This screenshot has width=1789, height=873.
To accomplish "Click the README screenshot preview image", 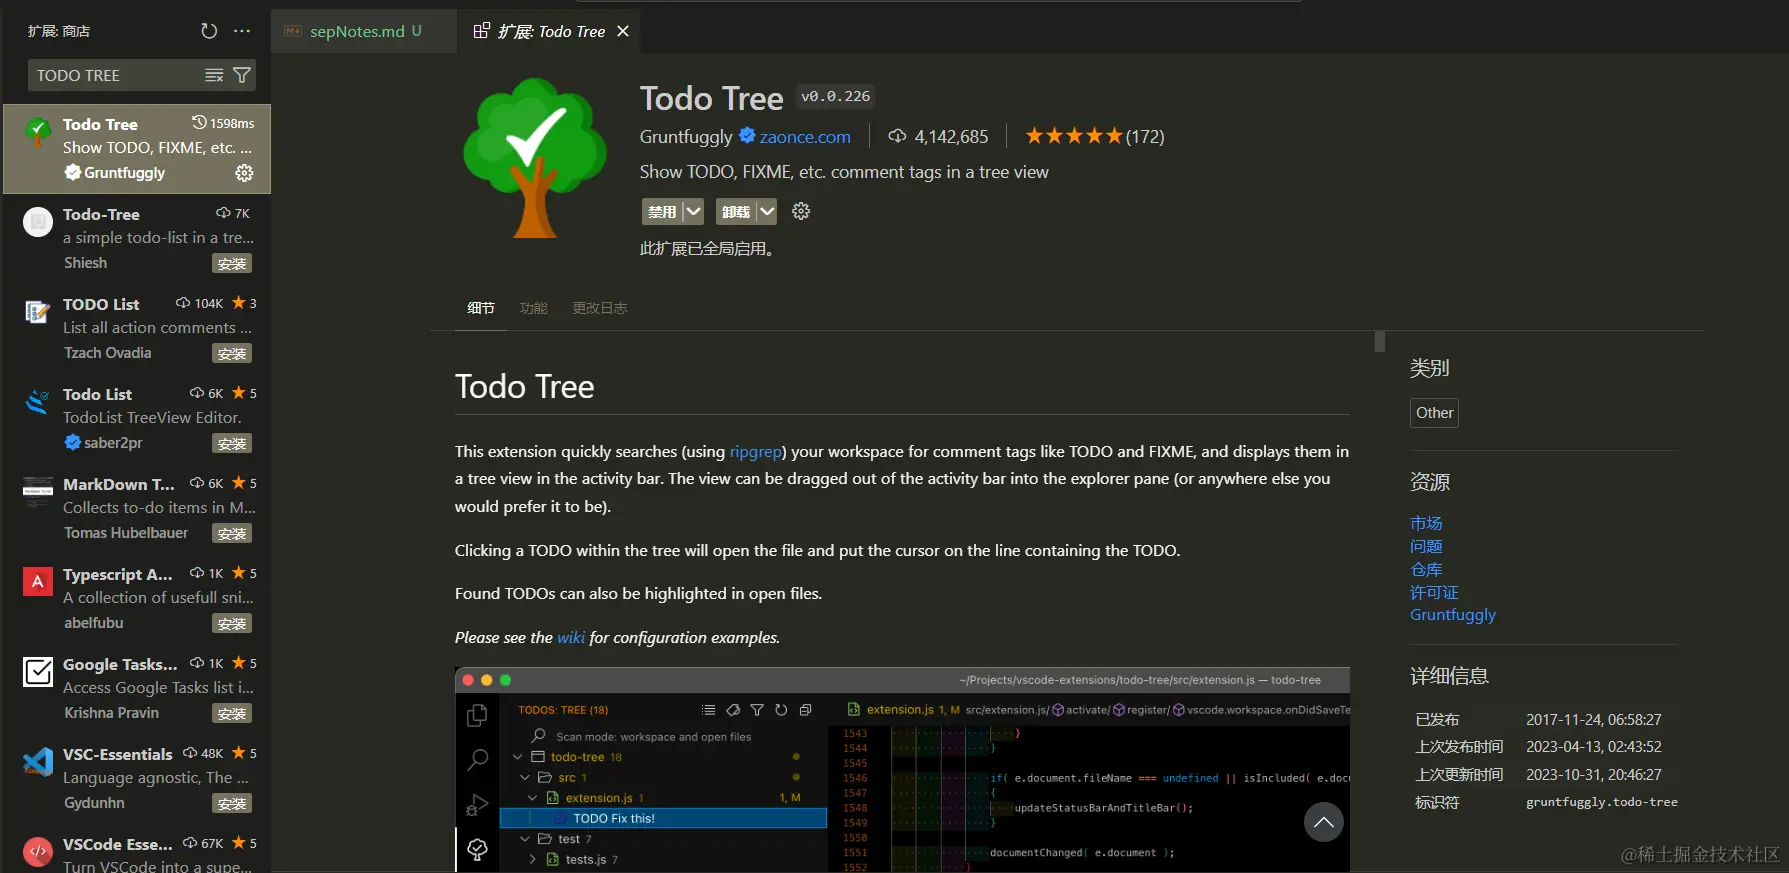I will point(902,770).
